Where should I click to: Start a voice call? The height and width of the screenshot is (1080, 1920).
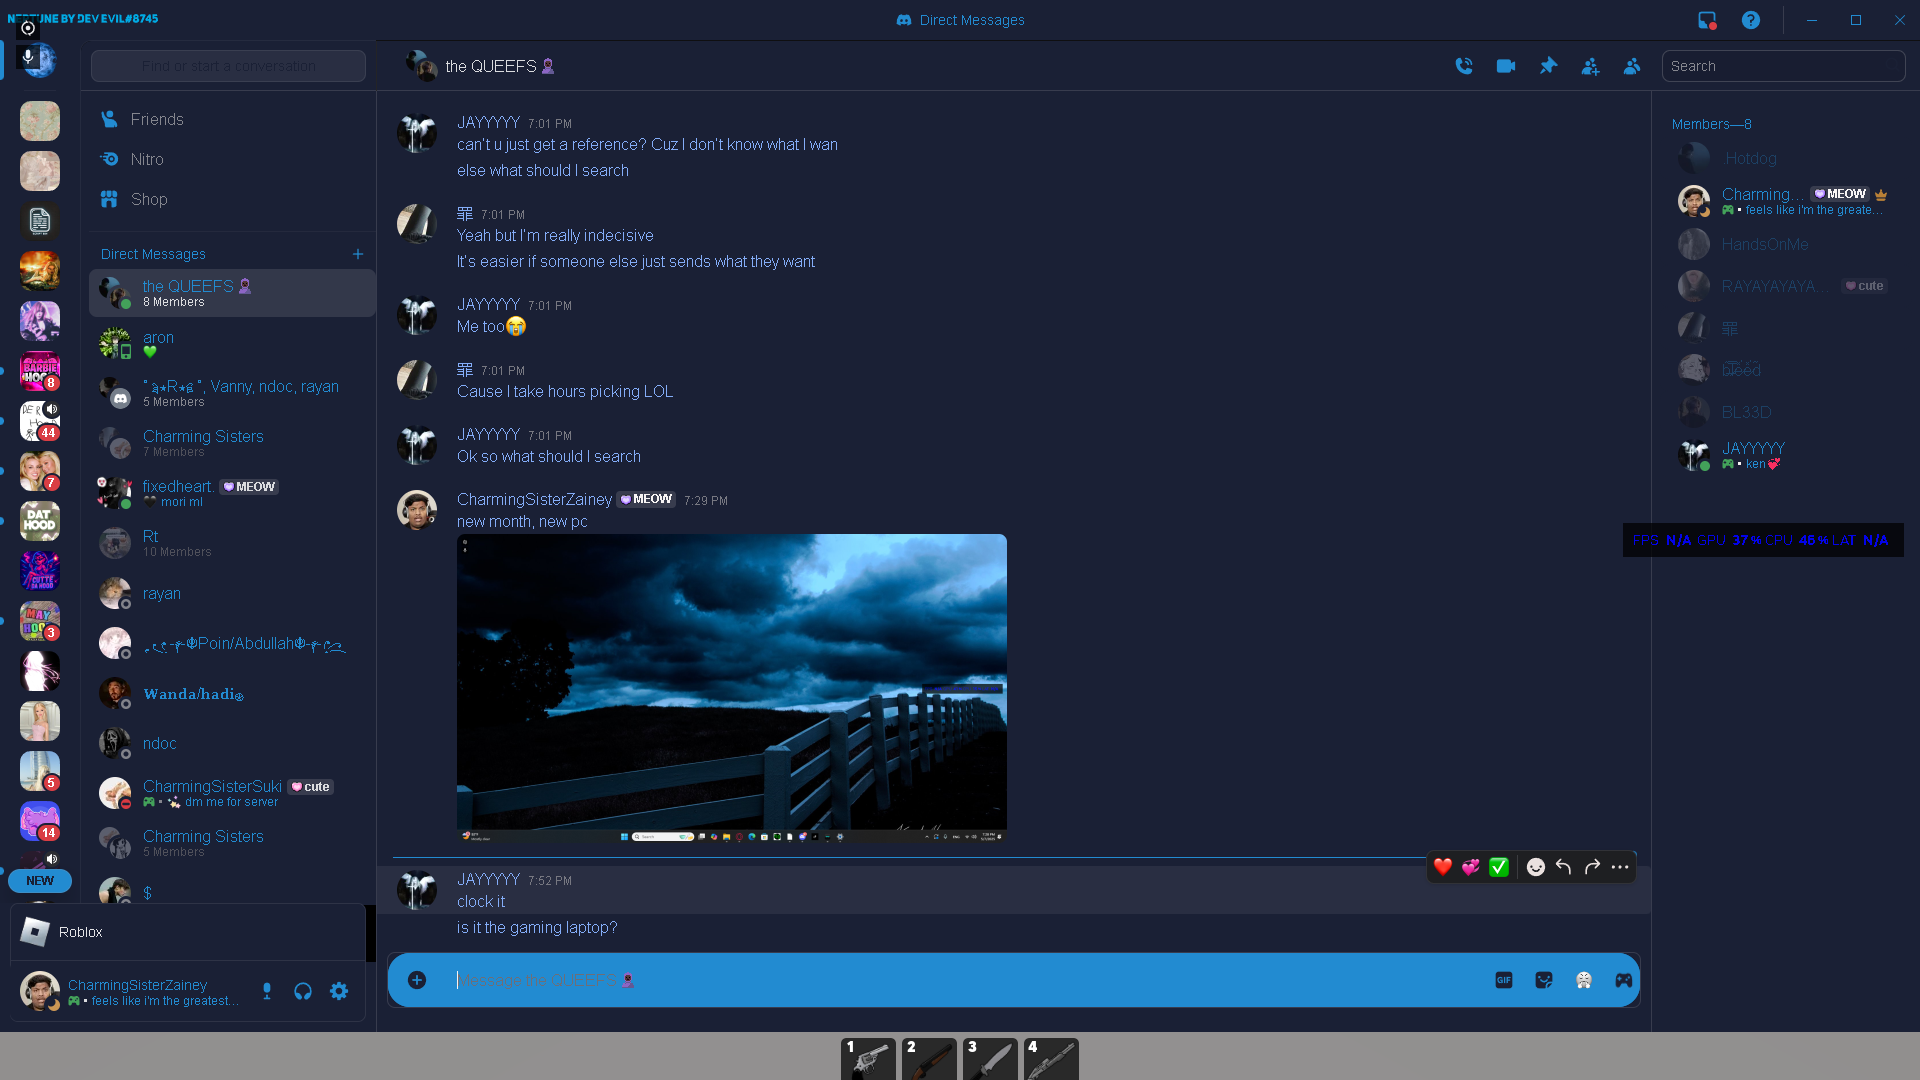tap(1464, 66)
